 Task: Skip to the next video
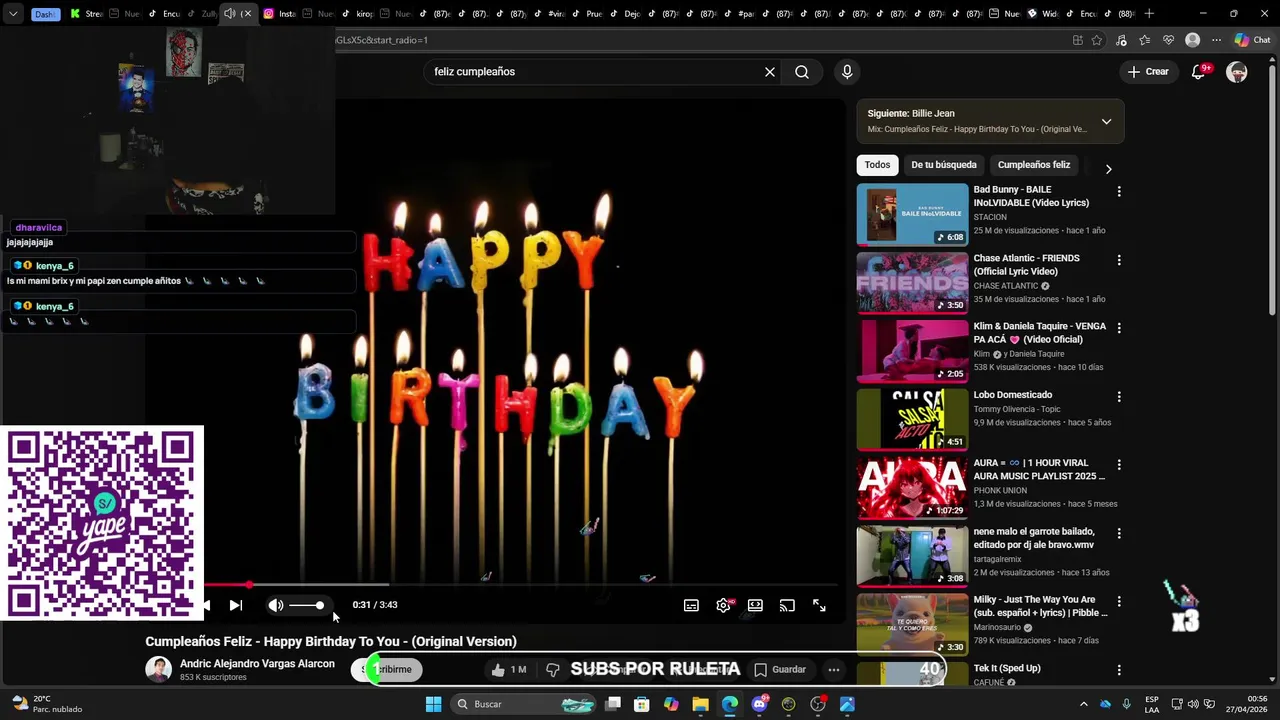236,605
